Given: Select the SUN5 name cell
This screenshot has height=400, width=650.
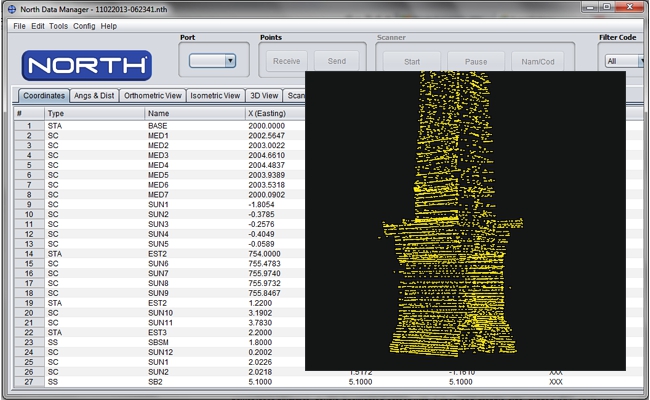Looking at the screenshot, I should tap(195, 244).
